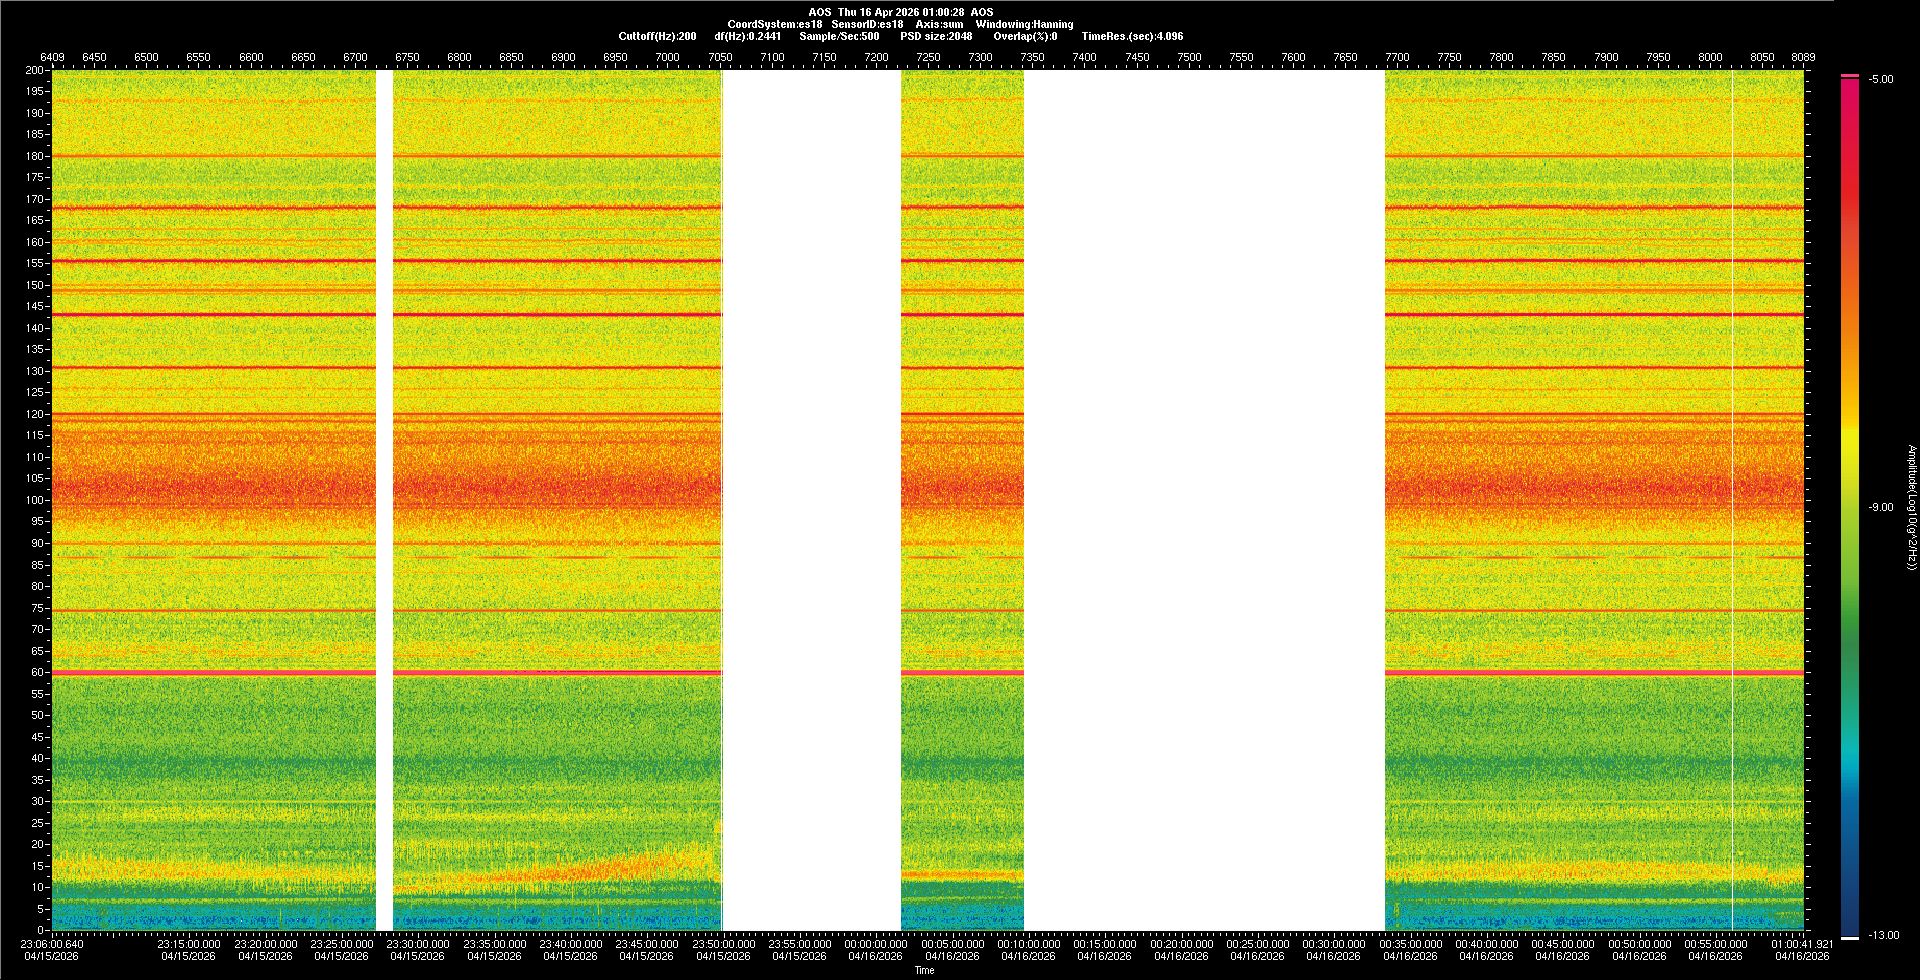Click the widest white data gap
This screenshot has width=1920, height=980.
pyautogui.click(x=1204, y=500)
